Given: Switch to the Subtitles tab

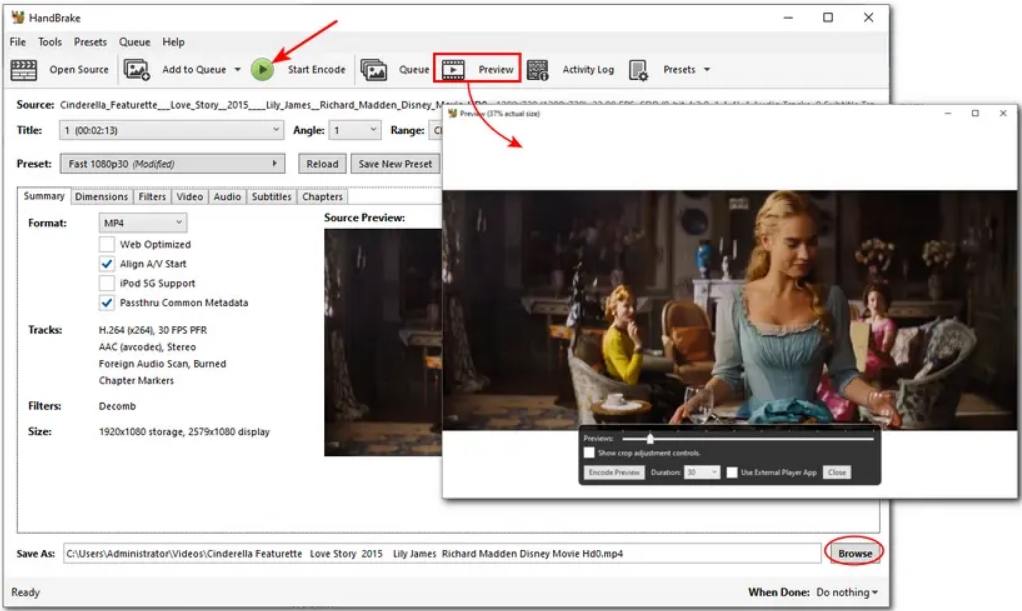Looking at the screenshot, I should [x=271, y=196].
